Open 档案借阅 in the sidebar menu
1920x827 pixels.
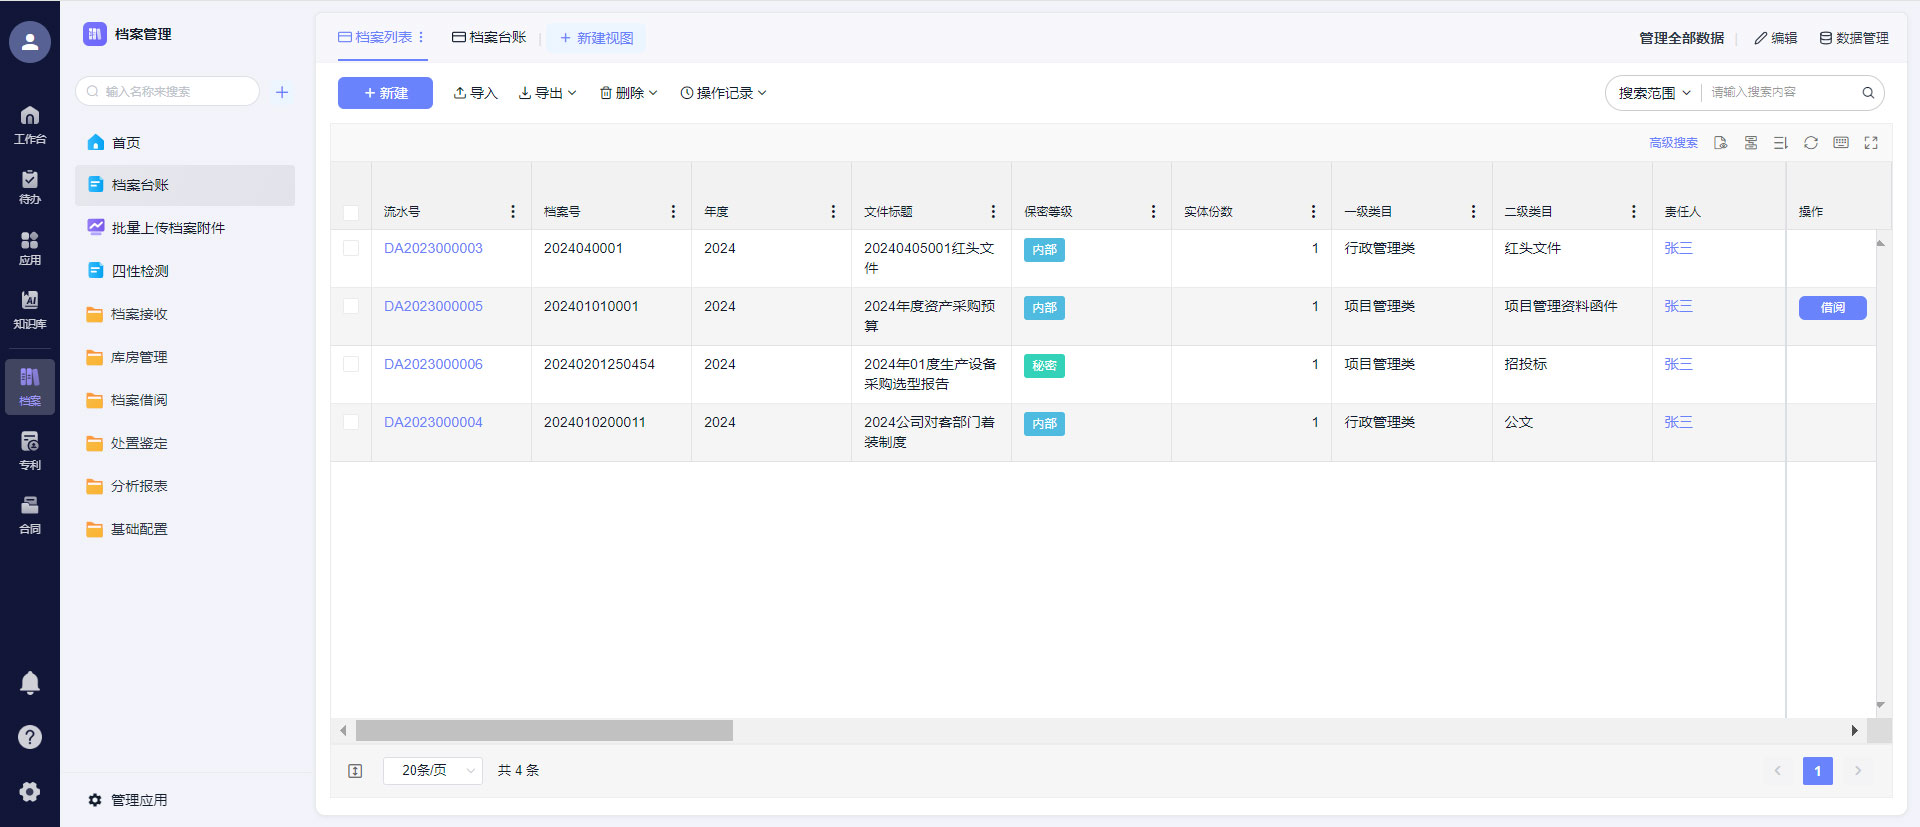pos(139,400)
